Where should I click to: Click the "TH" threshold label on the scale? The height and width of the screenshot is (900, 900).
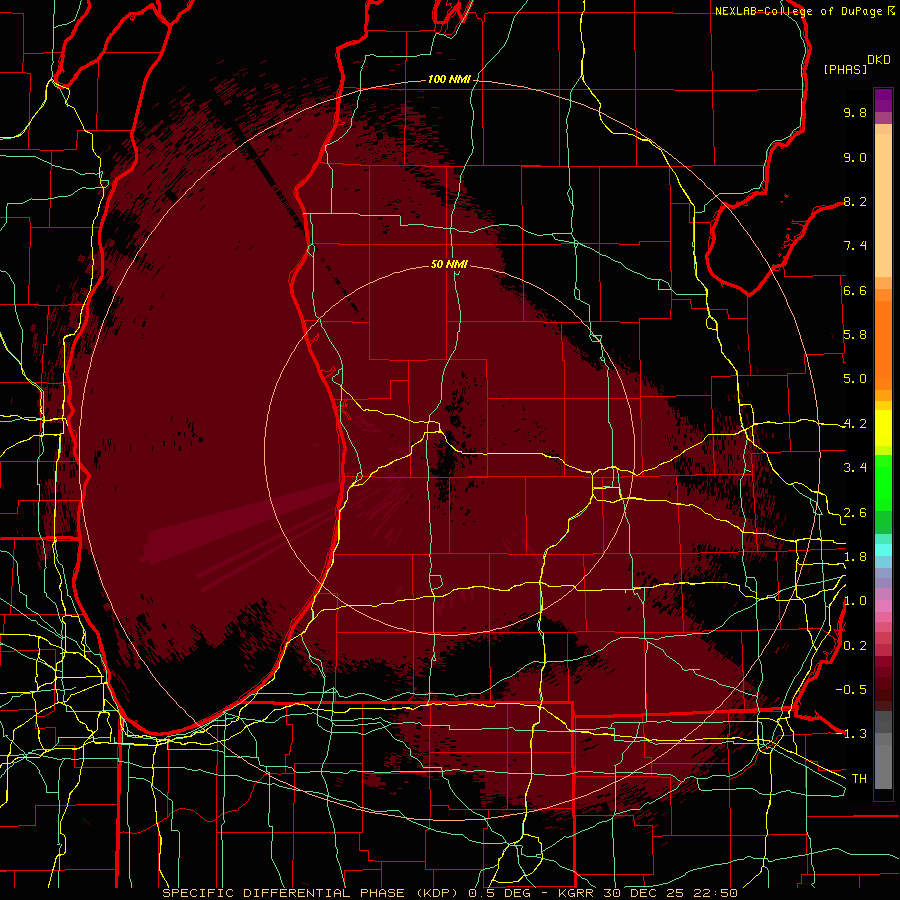pyautogui.click(x=859, y=779)
